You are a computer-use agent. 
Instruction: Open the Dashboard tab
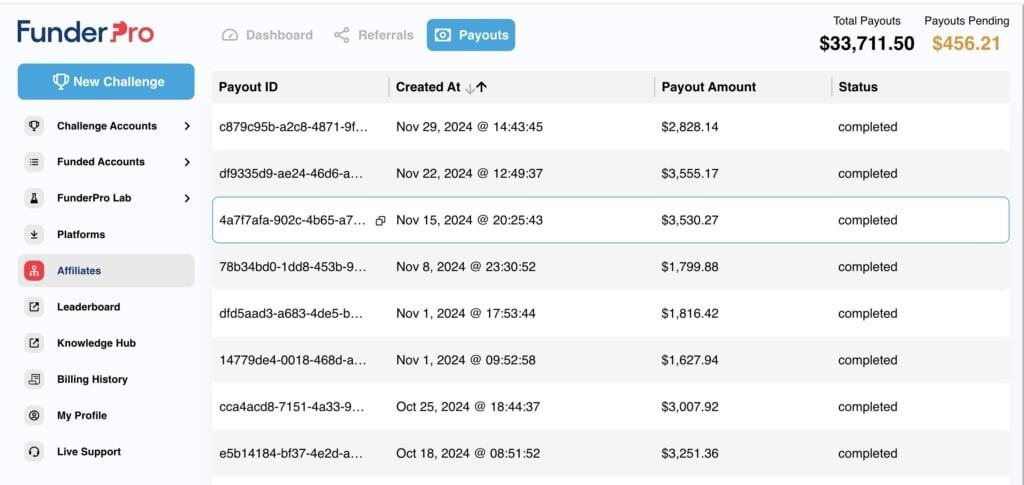pos(267,35)
